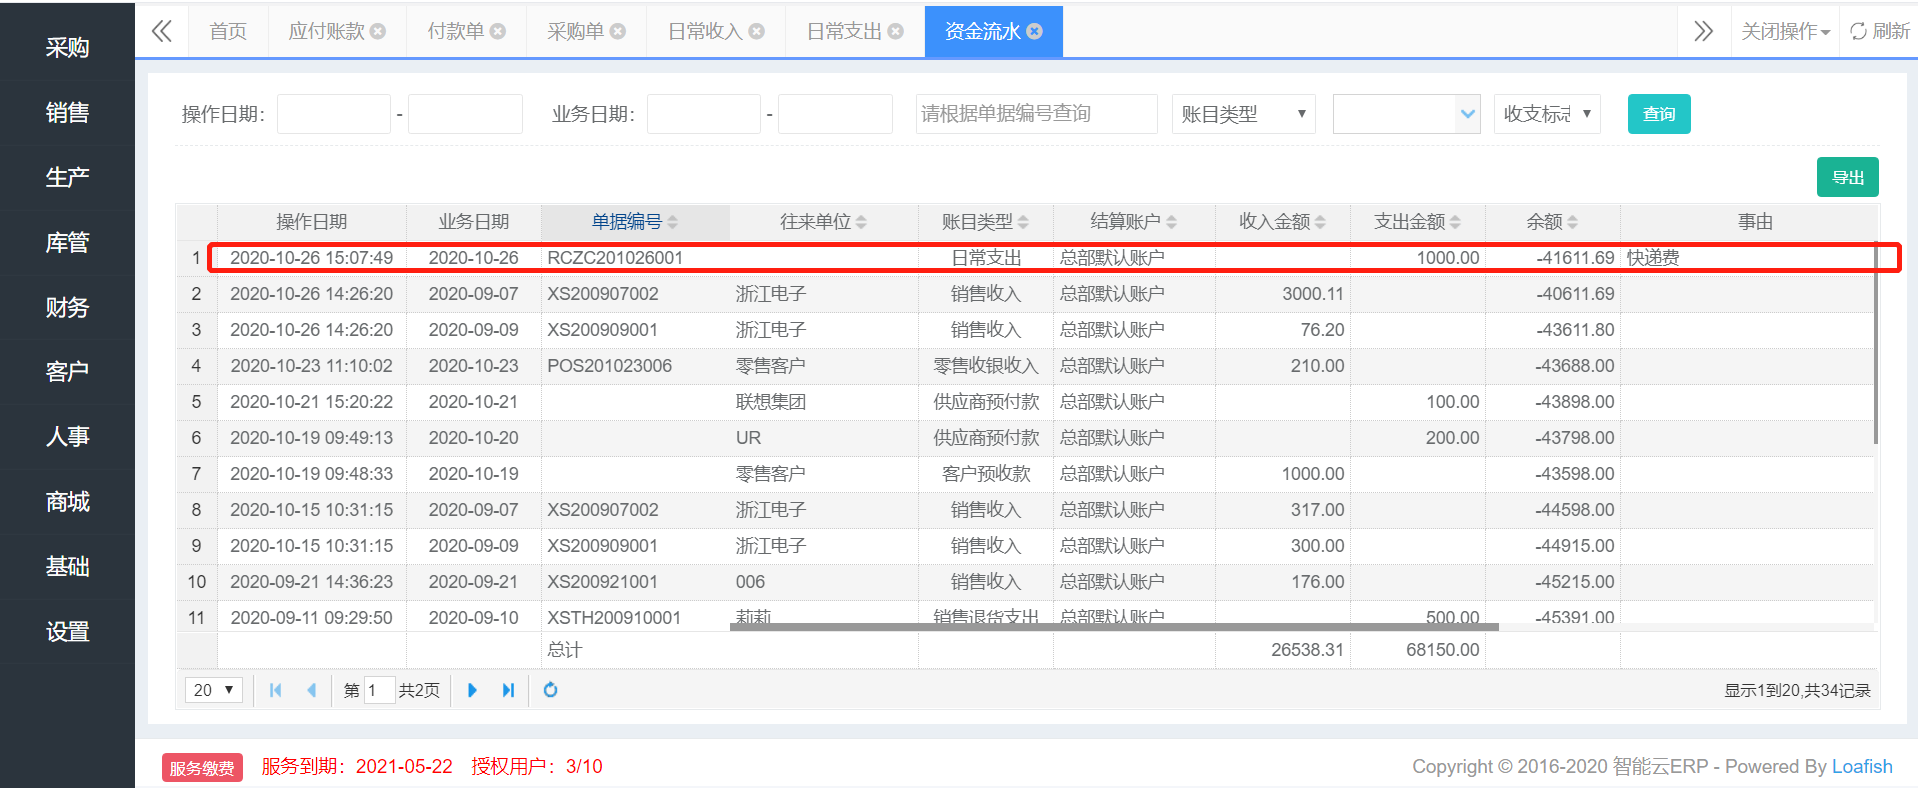Switch to the 日常支出 tab
This screenshot has height=788, width=1918.
[x=844, y=32]
